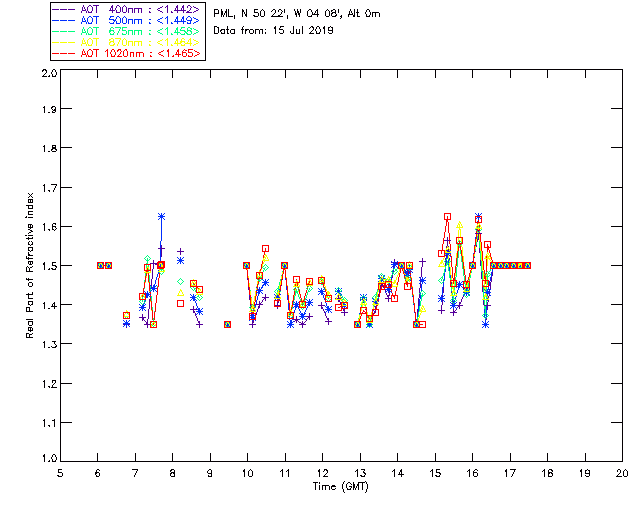Click the y-axis tick label 1.5
The height and width of the screenshot is (512, 640).
pos(49,266)
